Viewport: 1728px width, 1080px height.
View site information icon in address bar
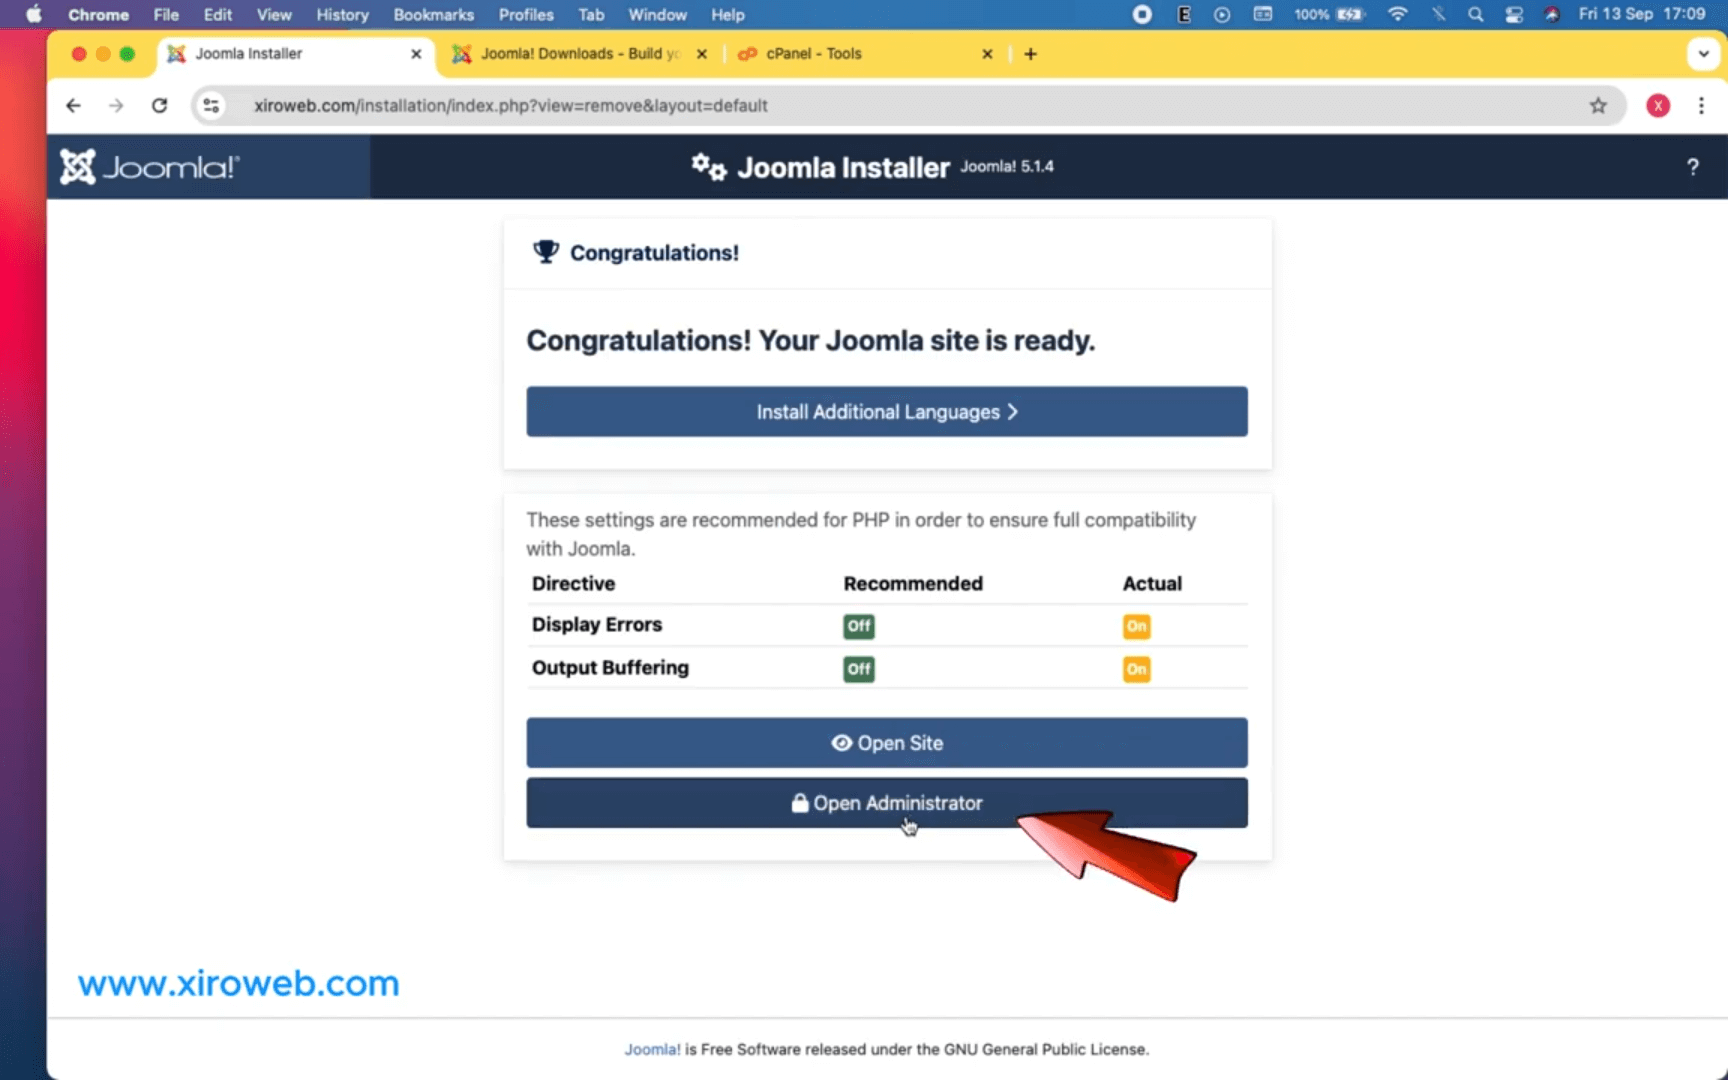click(x=211, y=106)
